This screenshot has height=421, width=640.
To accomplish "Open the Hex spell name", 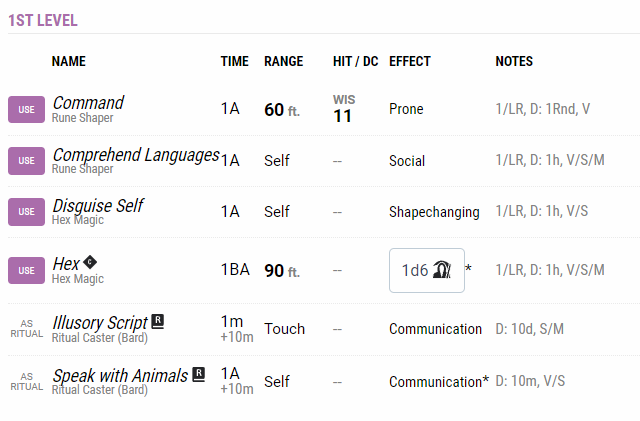I will tap(66, 264).
